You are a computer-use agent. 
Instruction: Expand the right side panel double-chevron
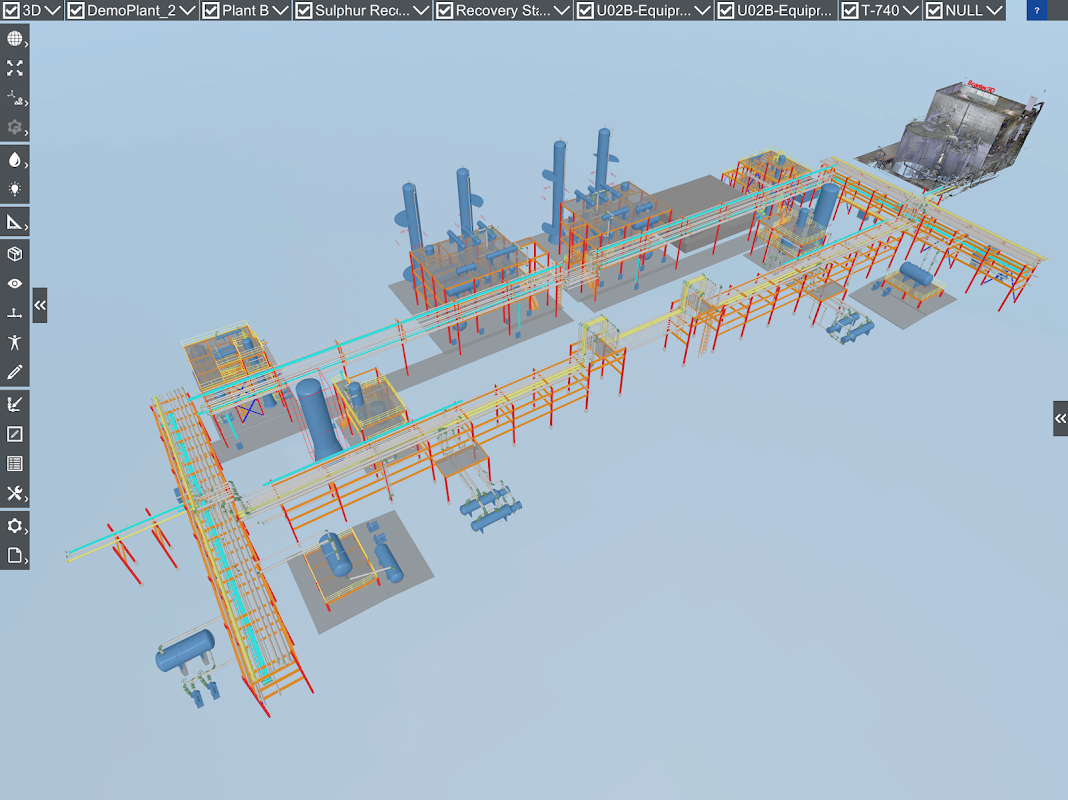tap(1061, 419)
